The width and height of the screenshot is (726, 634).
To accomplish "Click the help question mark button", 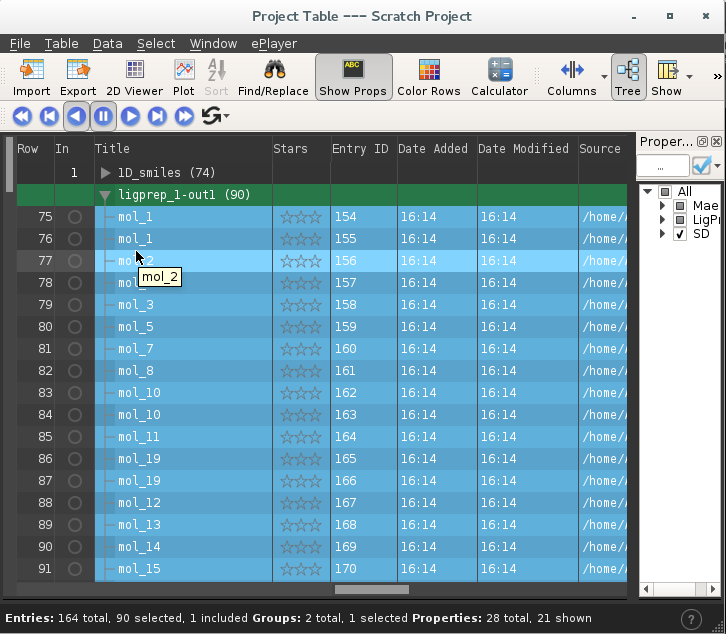I will tap(690, 619).
